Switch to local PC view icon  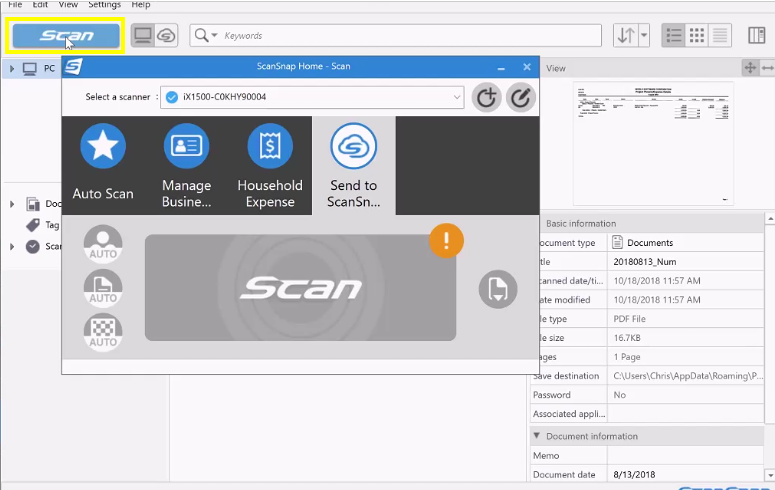tap(143, 36)
